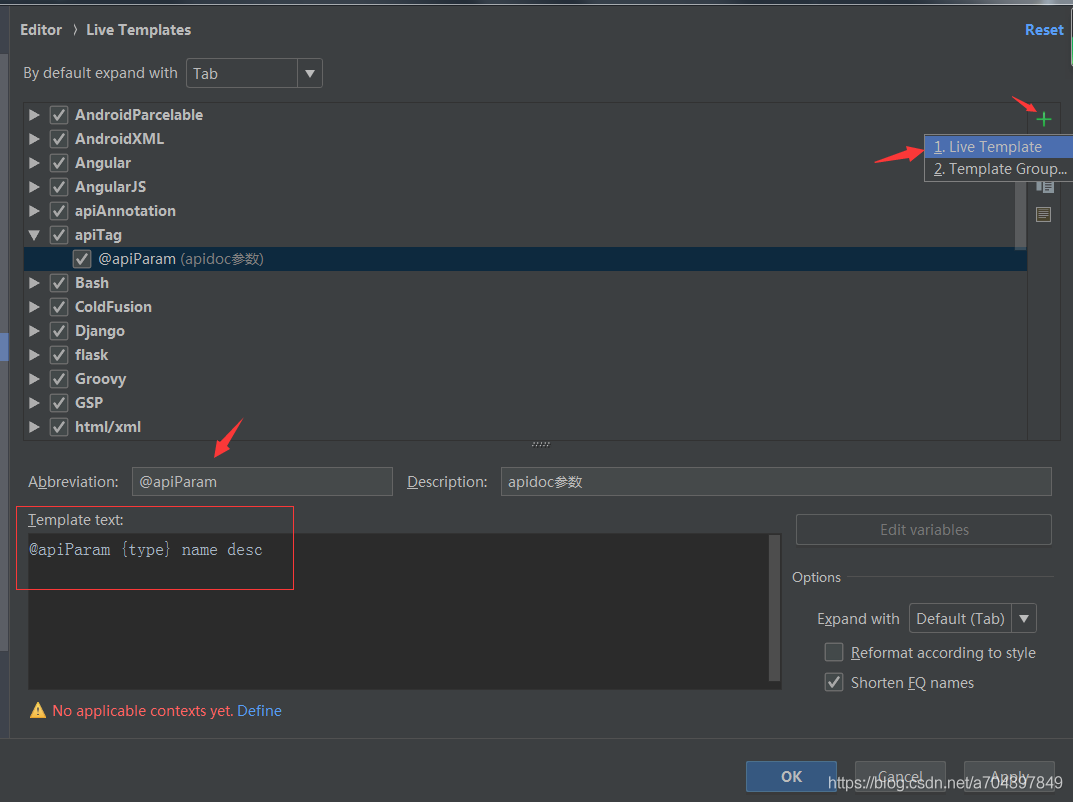Viewport: 1073px width, 802px height.
Task: Click the Cancel button
Action: [x=900, y=776]
